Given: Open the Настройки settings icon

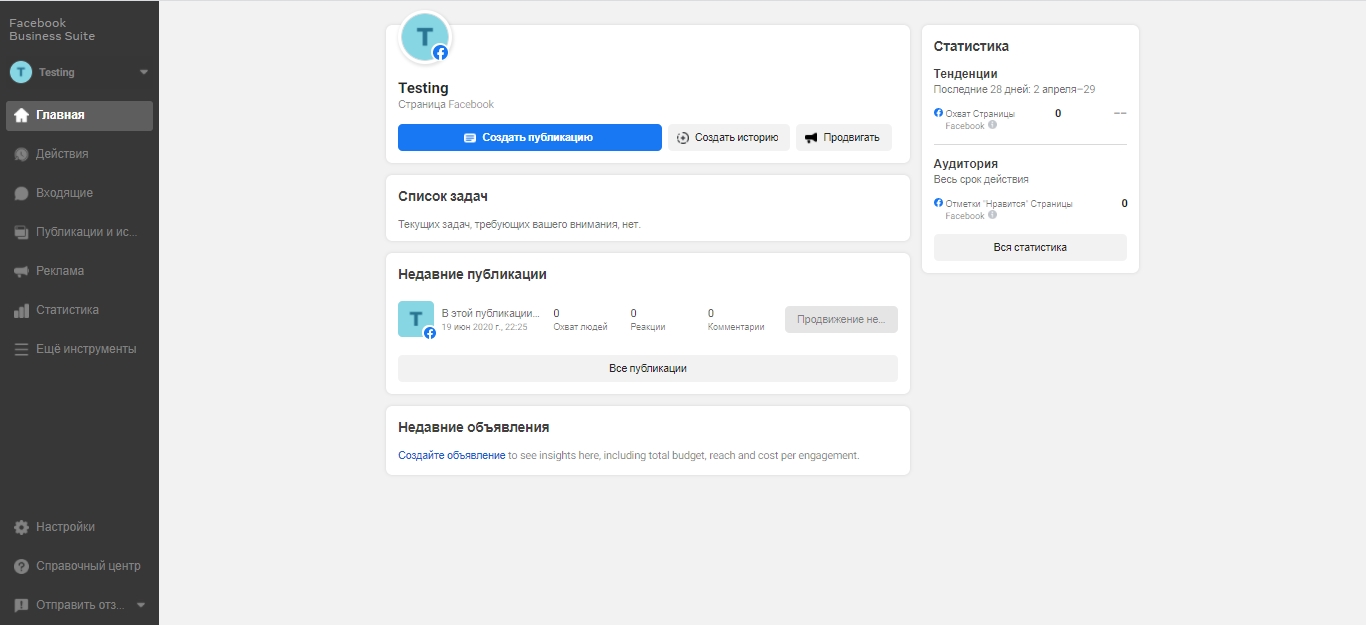Looking at the screenshot, I should click(x=22, y=526).
